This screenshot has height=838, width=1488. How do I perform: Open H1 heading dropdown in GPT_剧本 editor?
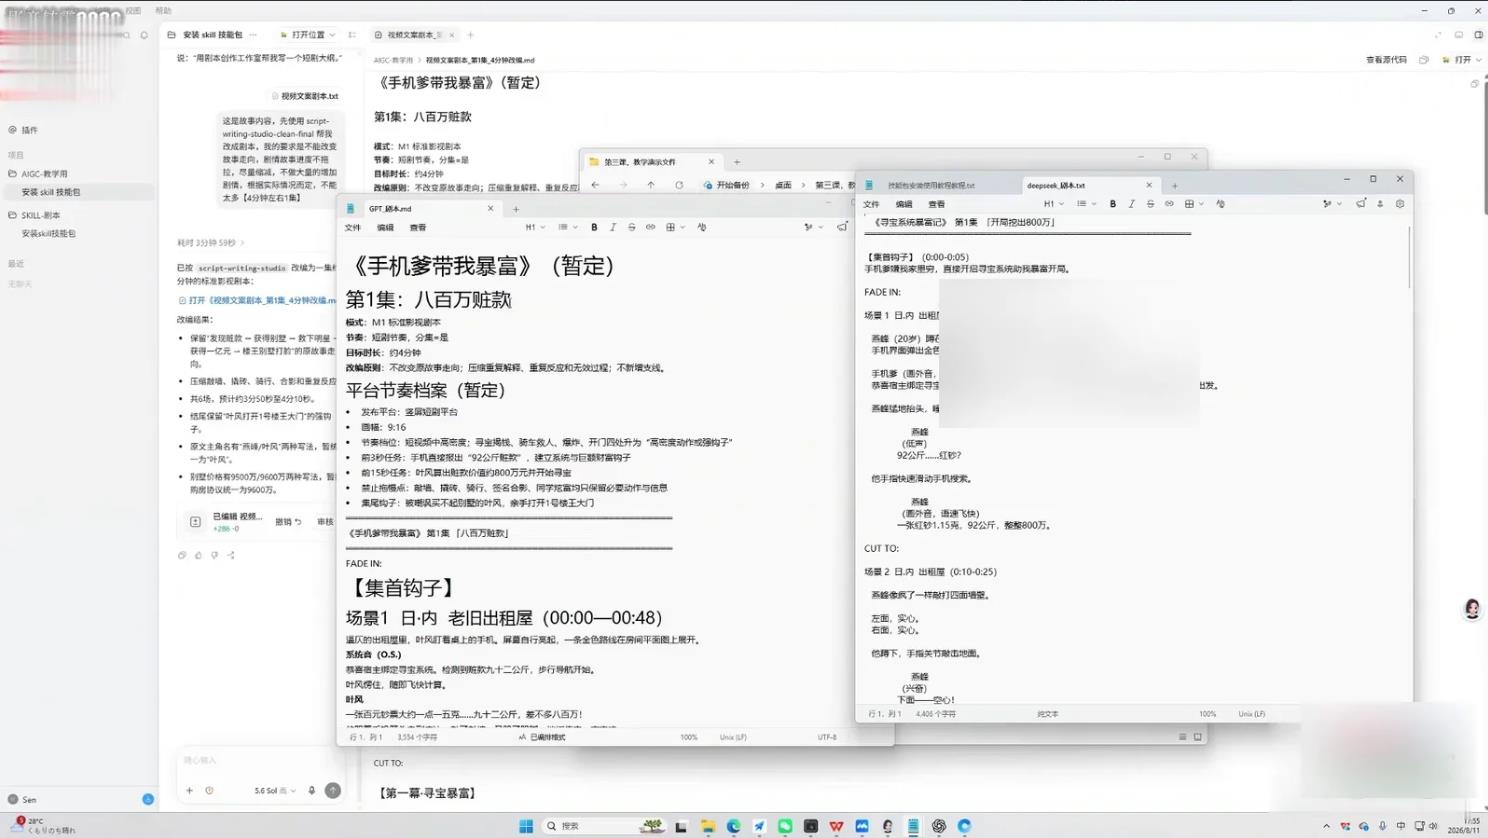click(x=535, y=227)
